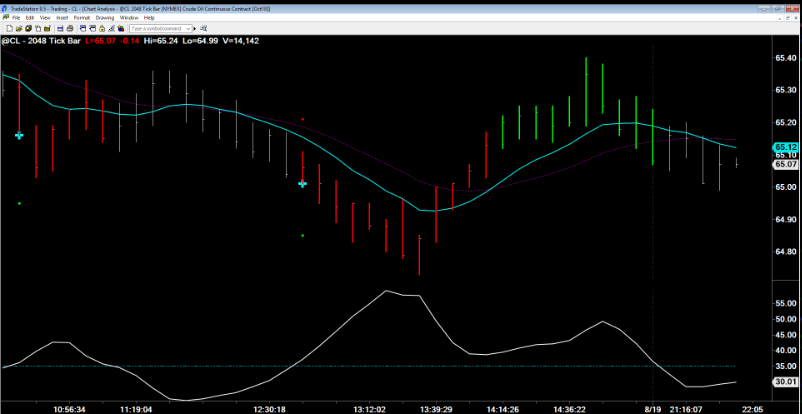Screen dimensions: 802x414
Task: Click the Print toolbar icon
Action: click(70, 29)
